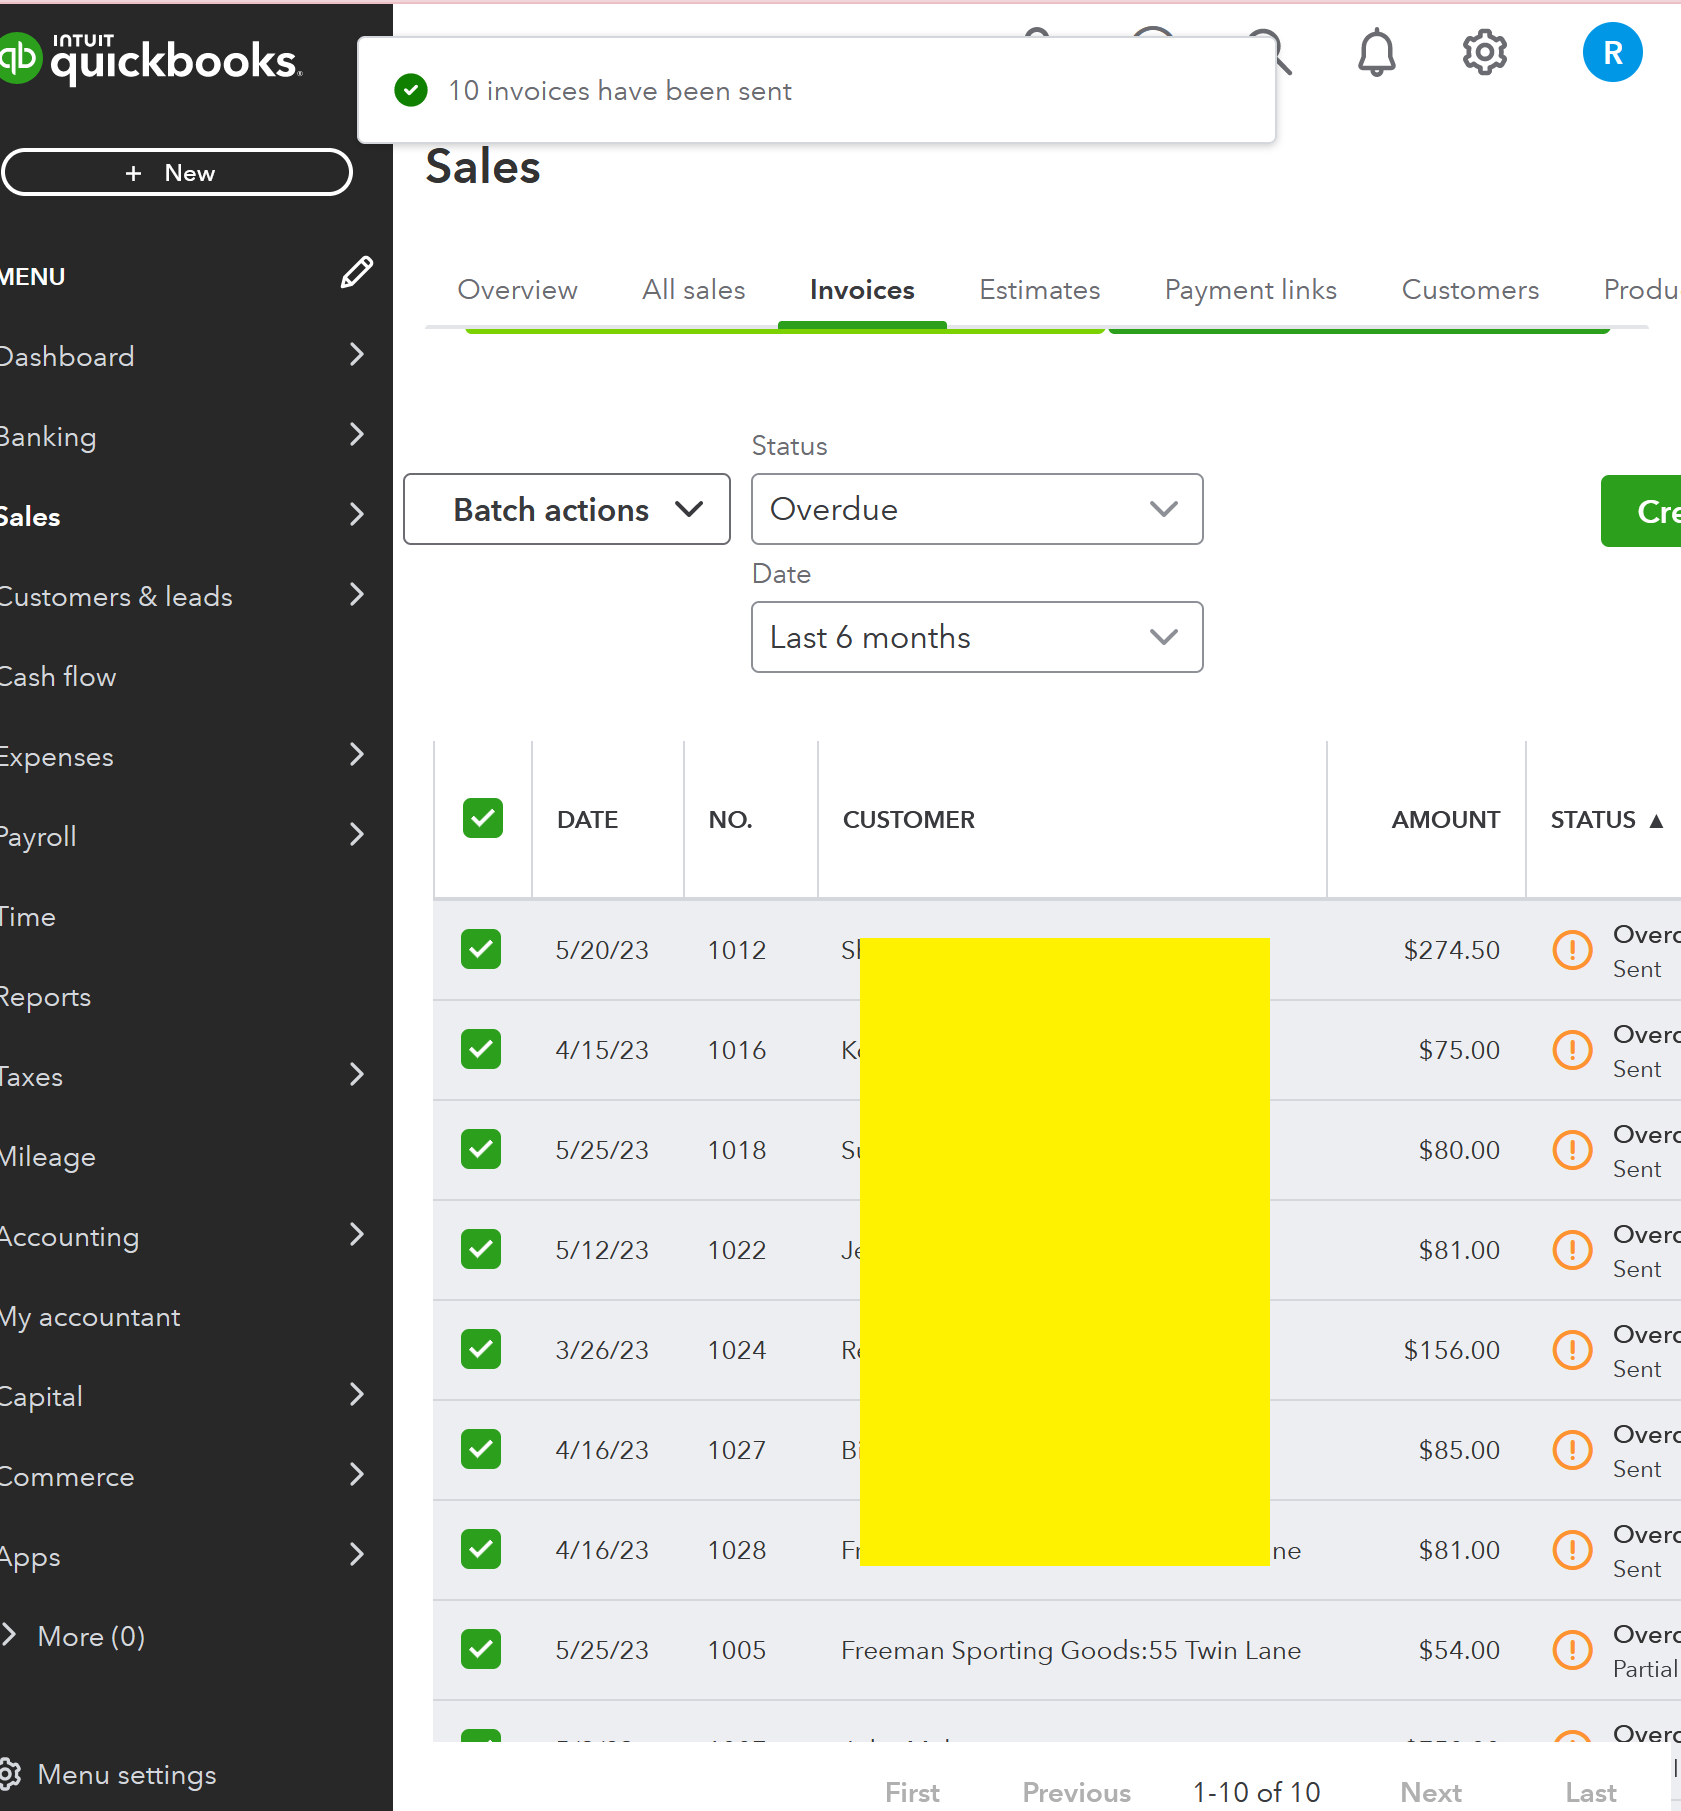
Task: Uncheck invoice 1028 checkbox
Action: tap(481, 1549)
